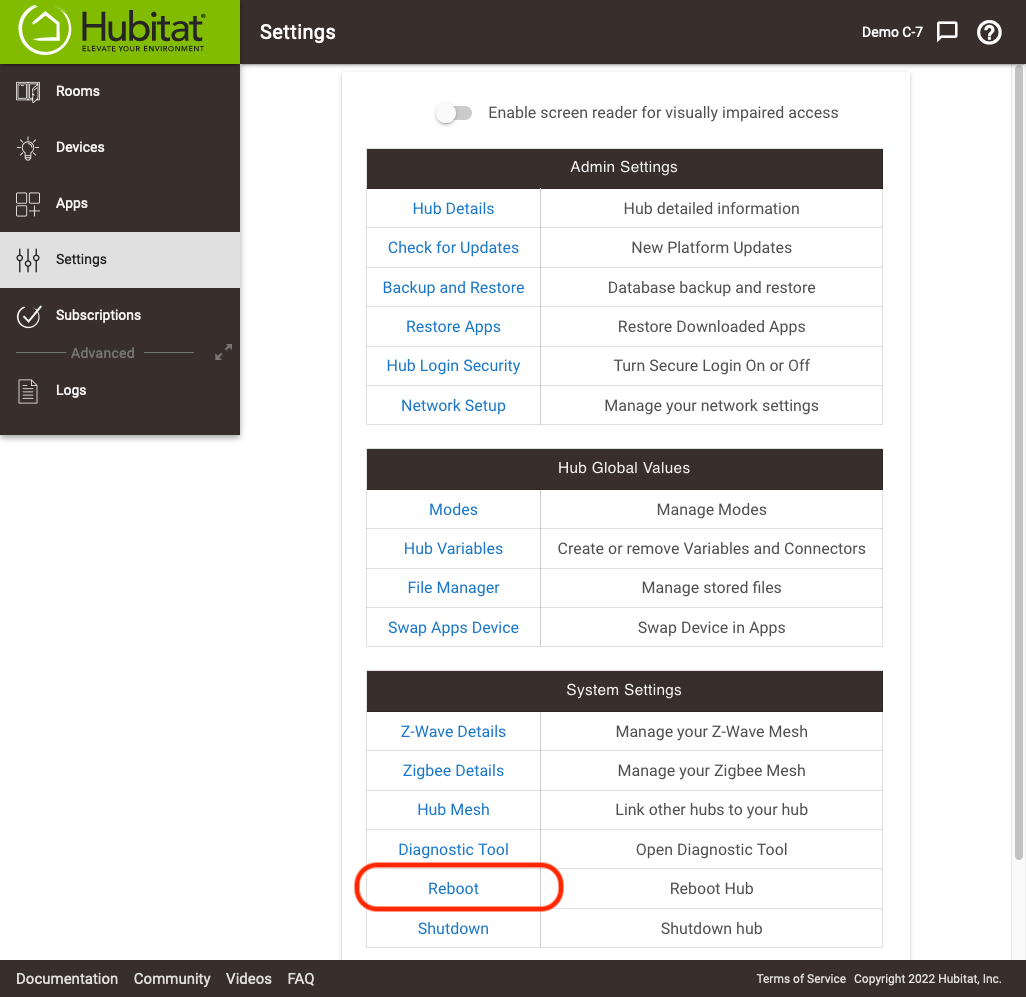Screen dimensions: 1026x997
Task: Click 'Swap Device in Apps' cell
Action: point(711,628)
